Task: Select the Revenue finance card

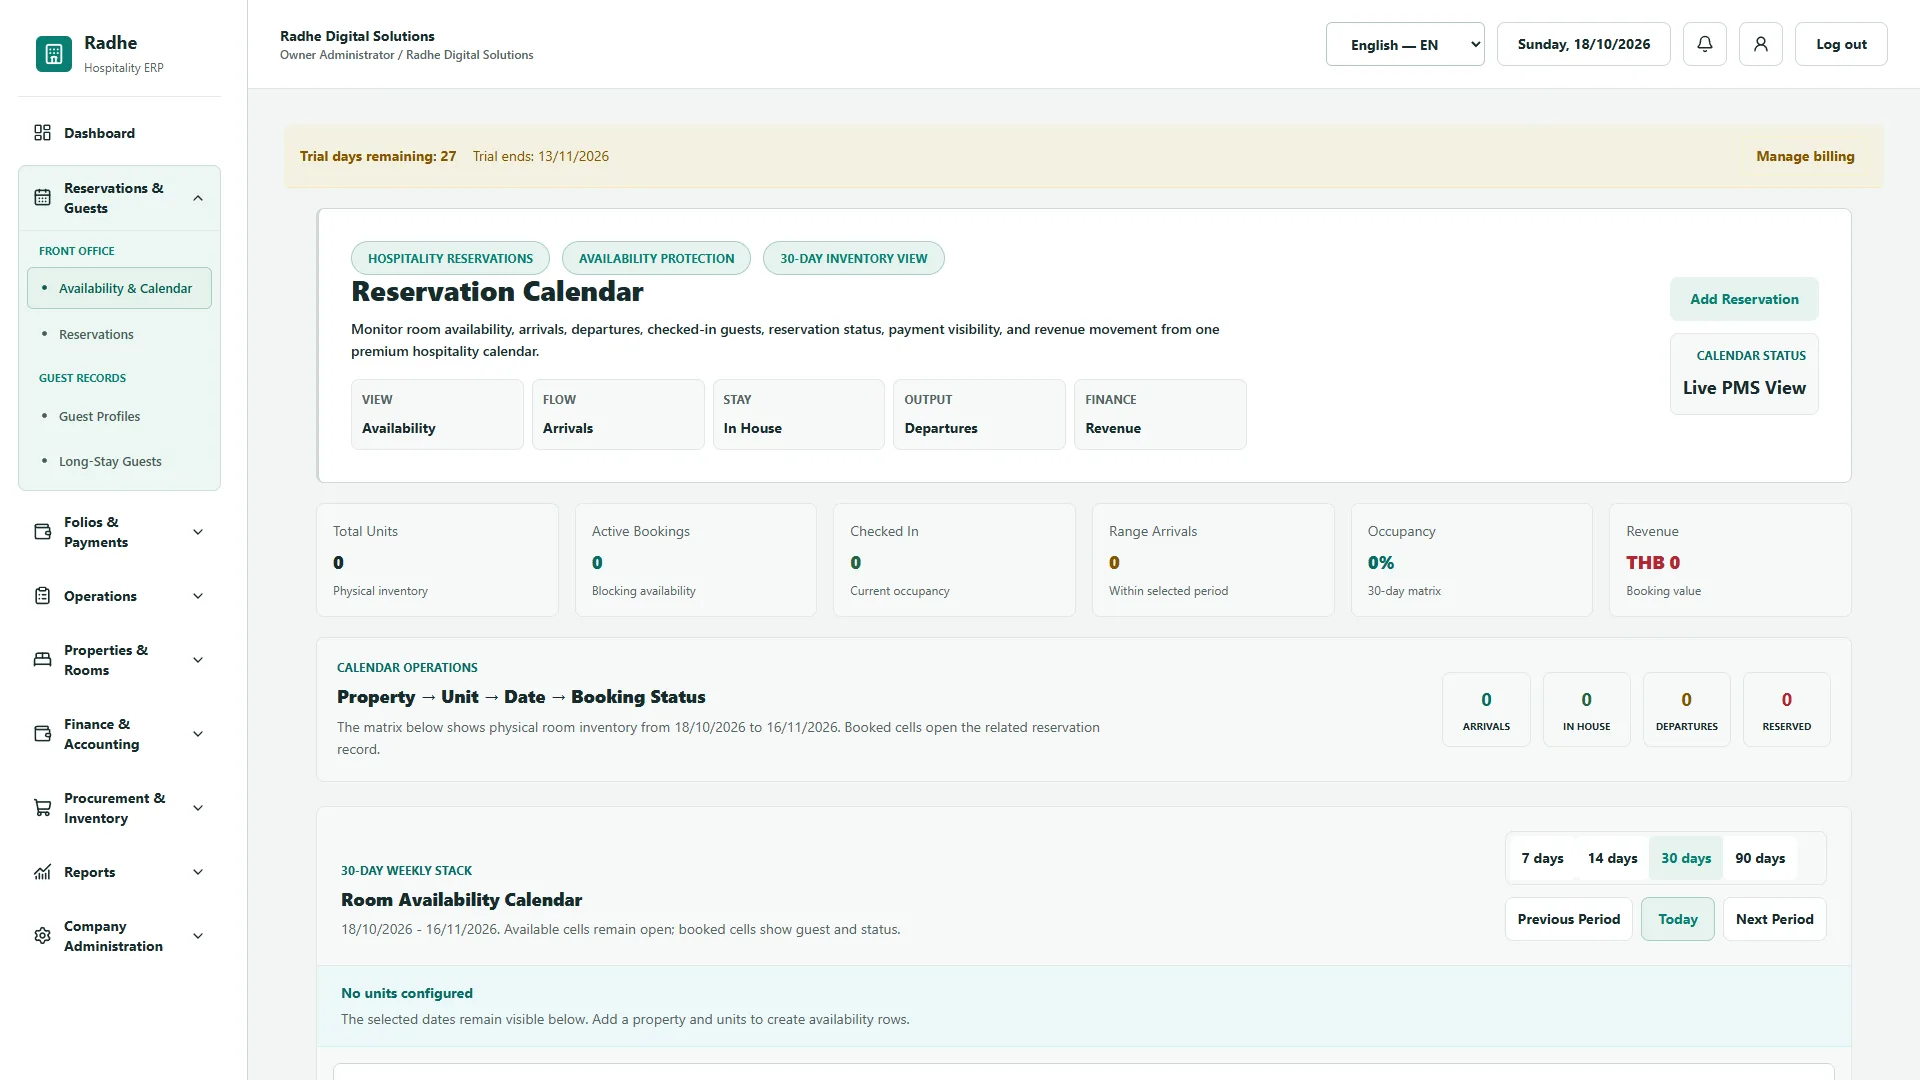Action: coord(1160,414)
